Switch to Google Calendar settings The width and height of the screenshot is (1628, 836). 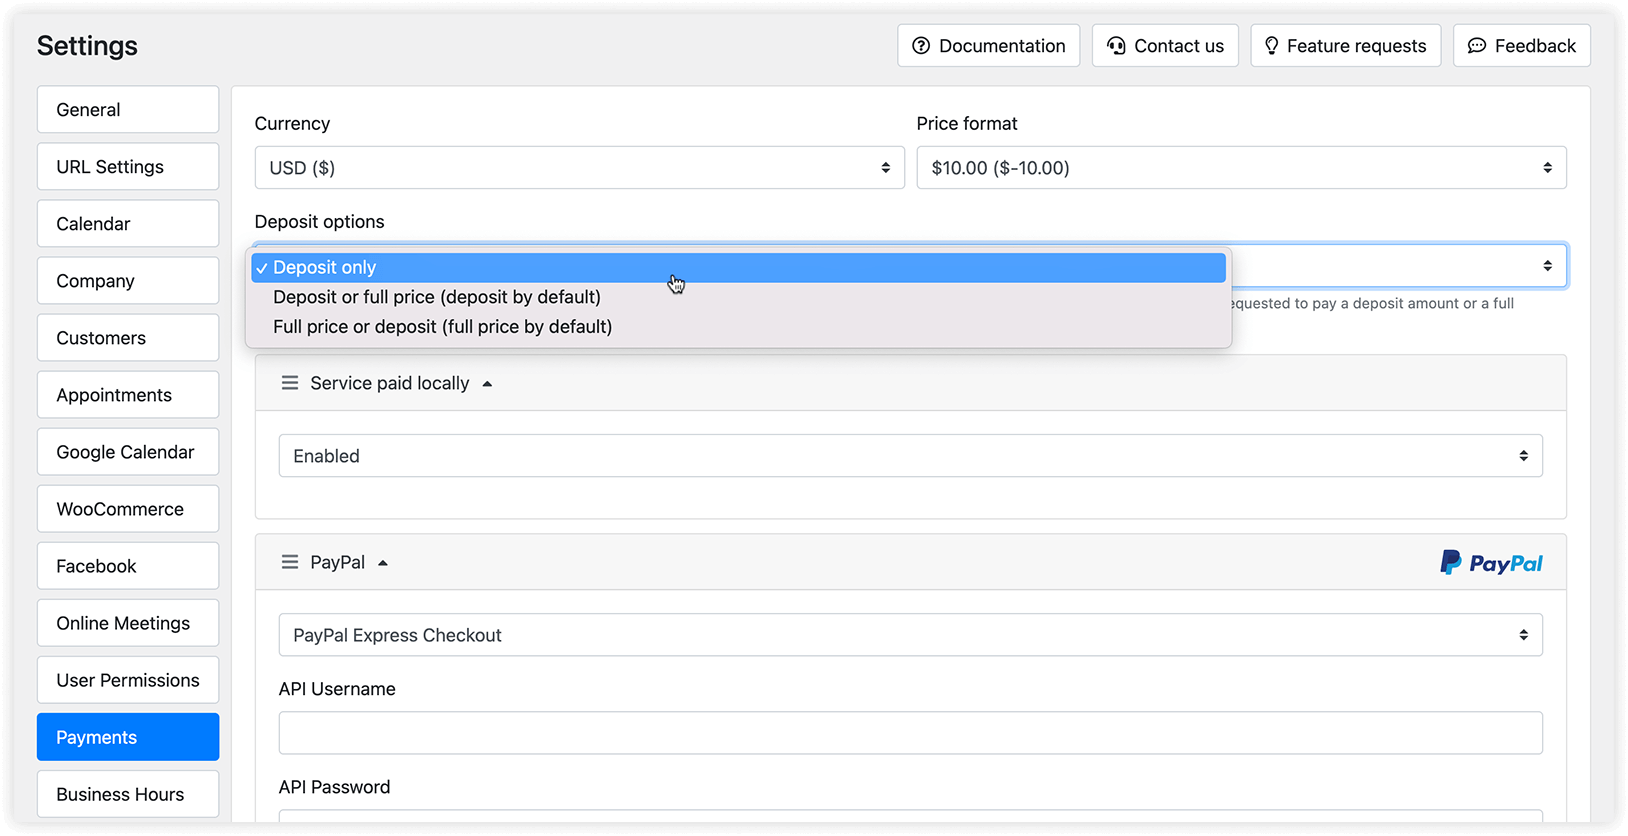[128, 452]
